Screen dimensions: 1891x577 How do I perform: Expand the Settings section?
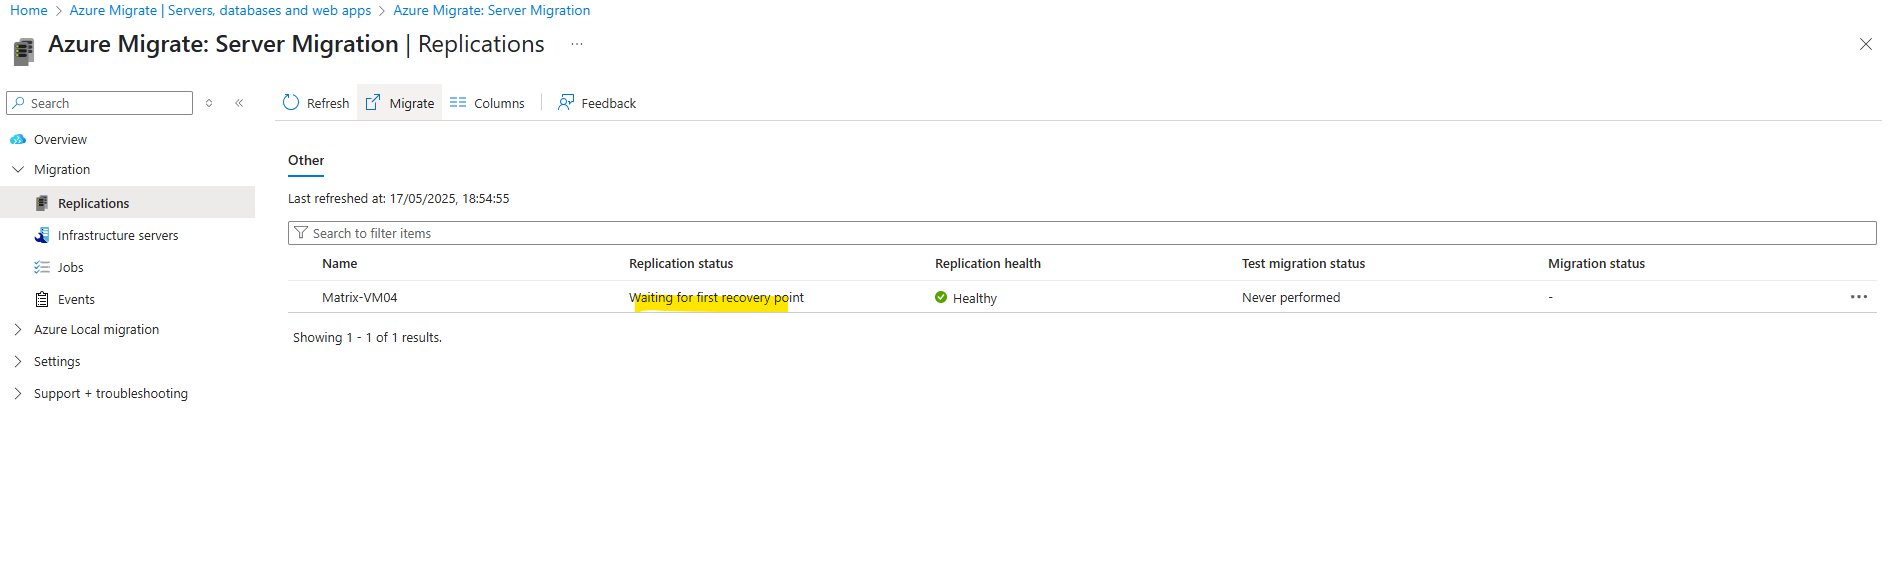[18, 361]
